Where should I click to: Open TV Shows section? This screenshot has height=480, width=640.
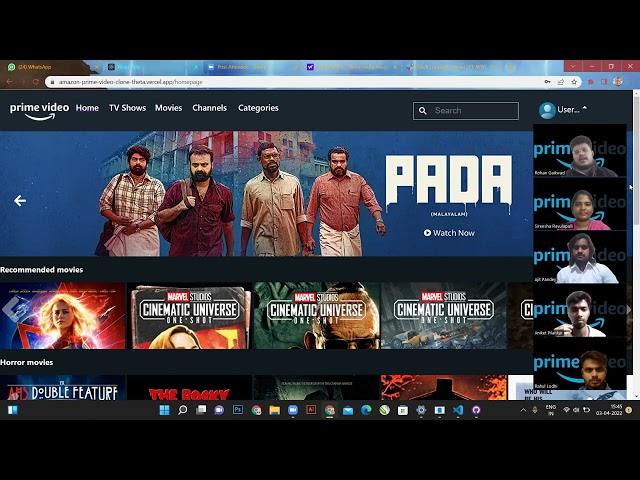pos(127,108)
